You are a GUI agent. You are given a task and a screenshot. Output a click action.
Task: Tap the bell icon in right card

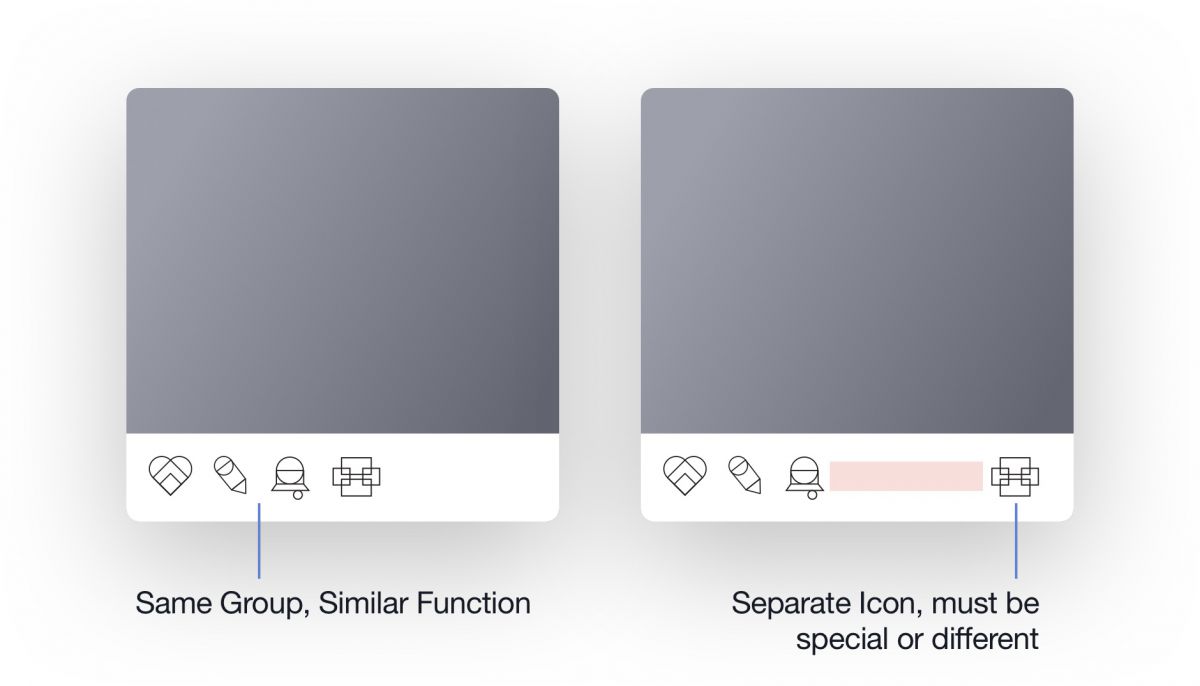coord(804,478)
